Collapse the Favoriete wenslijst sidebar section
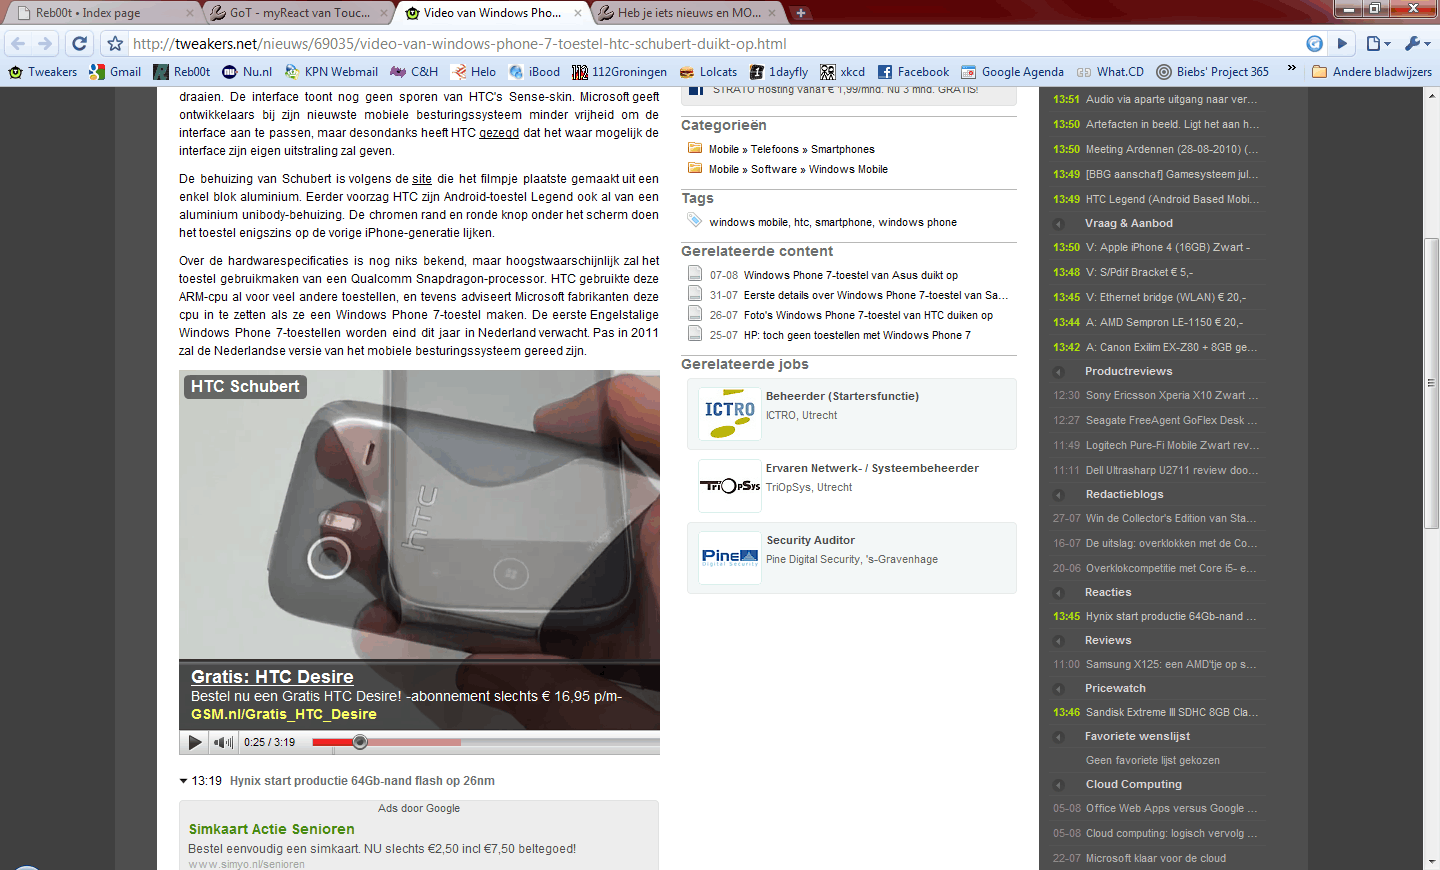The width and height of the screenshot is (1440, 870). pyautogui.click(x=1059, y=737)
